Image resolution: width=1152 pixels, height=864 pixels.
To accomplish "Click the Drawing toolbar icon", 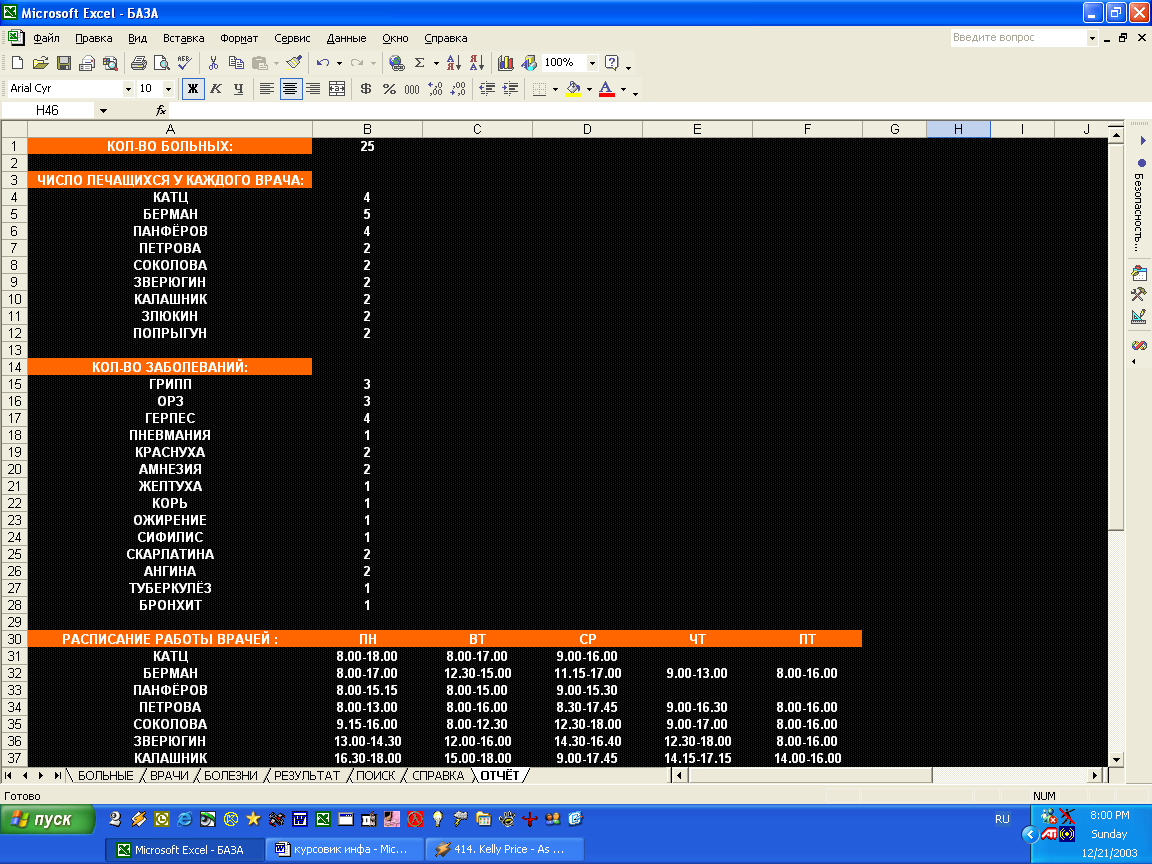I will (529, 63).
